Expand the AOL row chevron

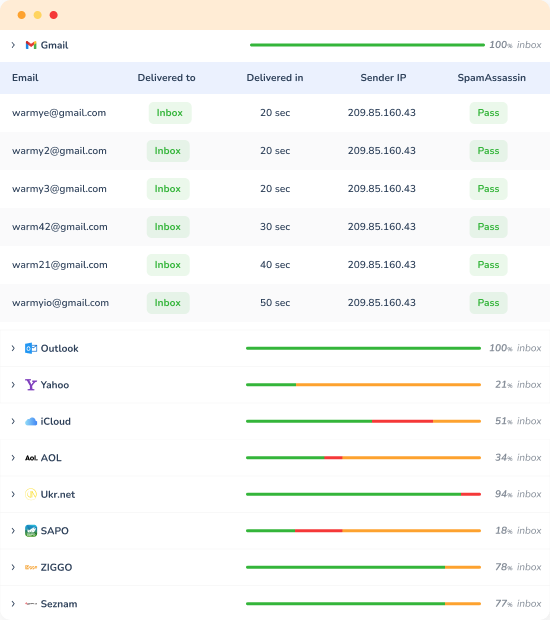click(x=13, y=458)
